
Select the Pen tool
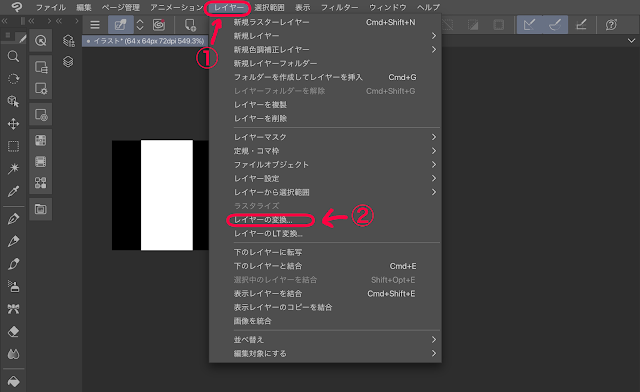pos(13,219)
